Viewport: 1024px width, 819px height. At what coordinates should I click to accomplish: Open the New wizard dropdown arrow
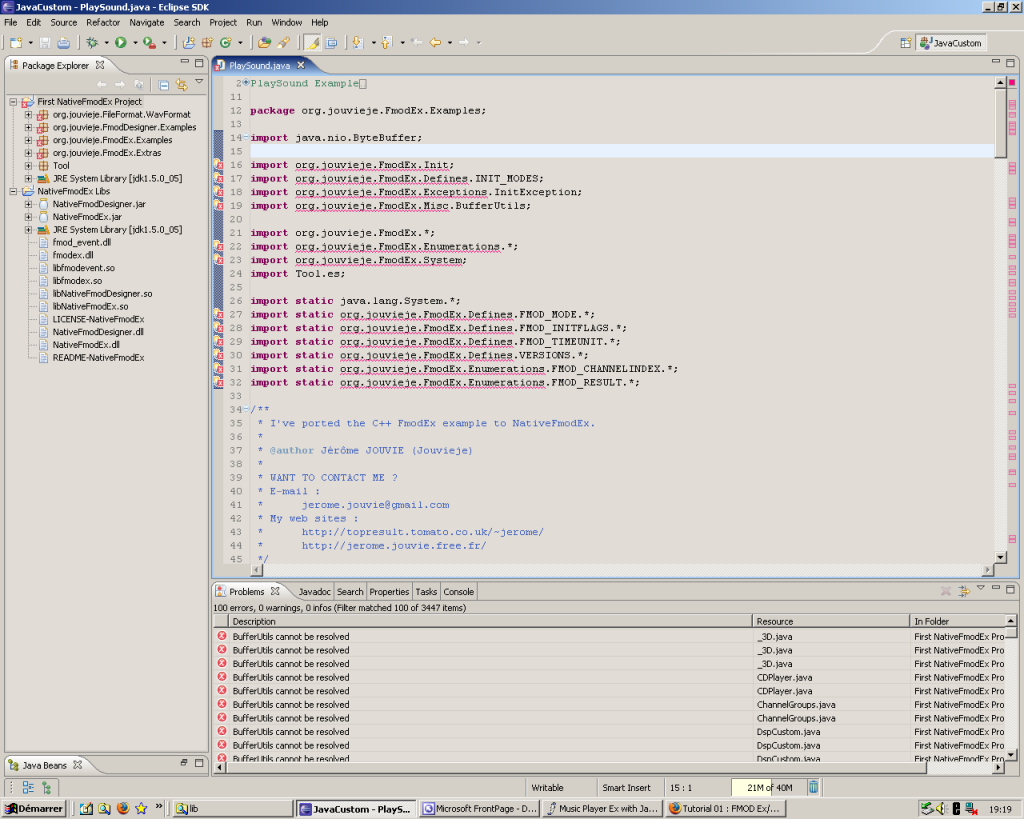tap(30, 43)
